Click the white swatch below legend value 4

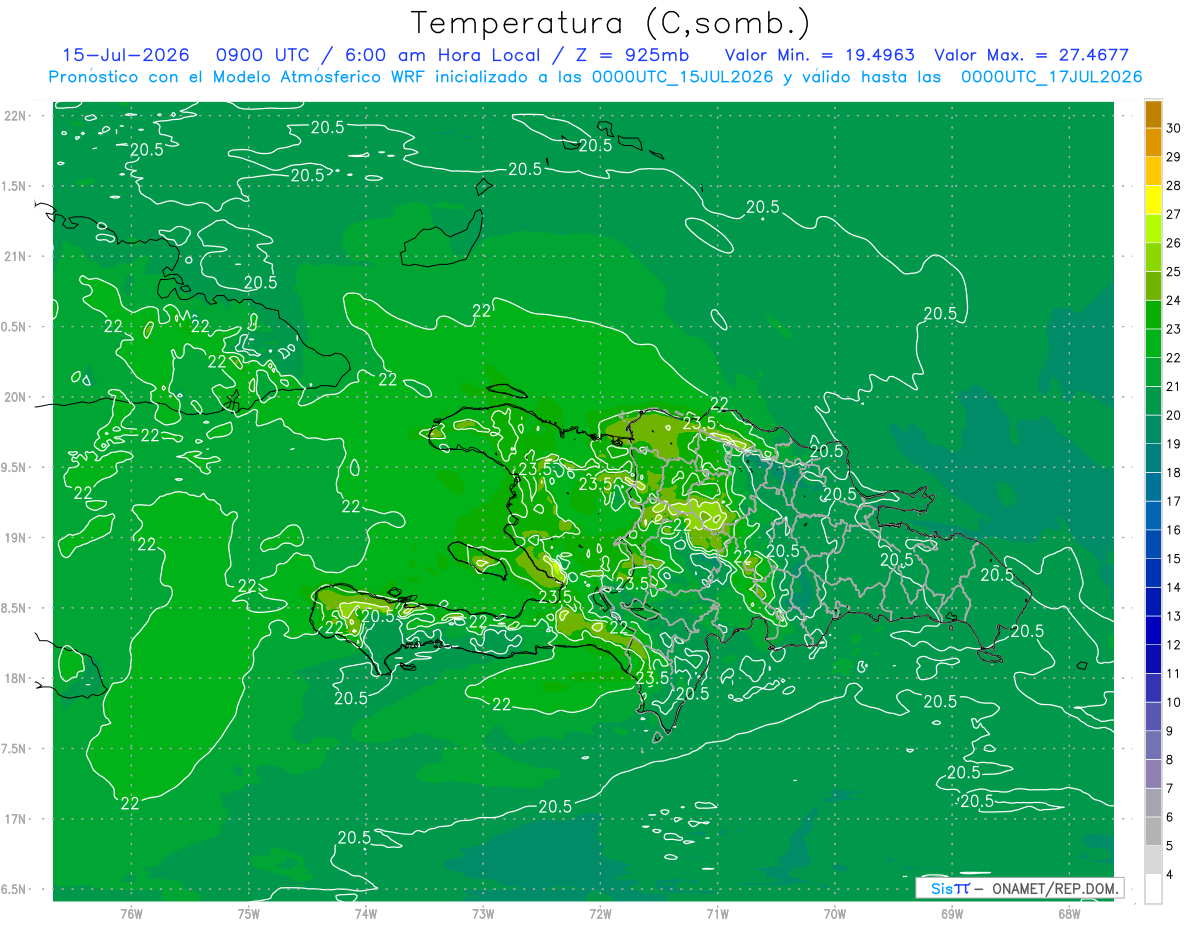pyautogui.click(x=1153, y=888)
